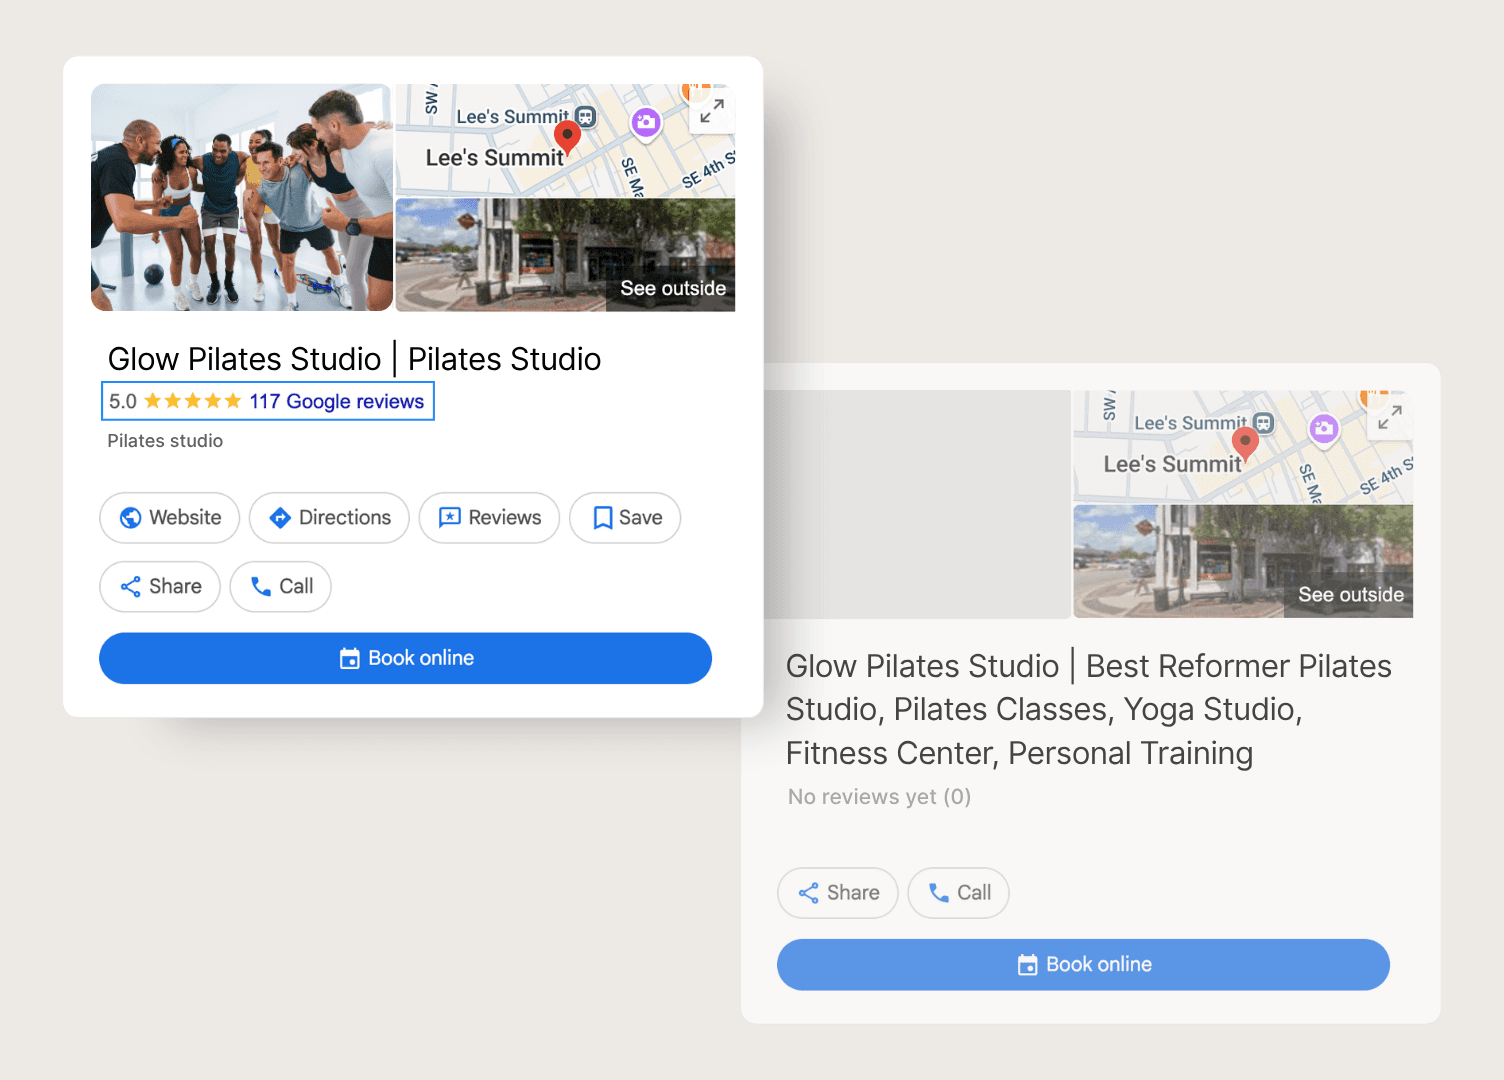This screenshot has width=1504, height=1080.
Task: Expand the map in the front card
Action: pyautogui.click(x=712, y=111)
